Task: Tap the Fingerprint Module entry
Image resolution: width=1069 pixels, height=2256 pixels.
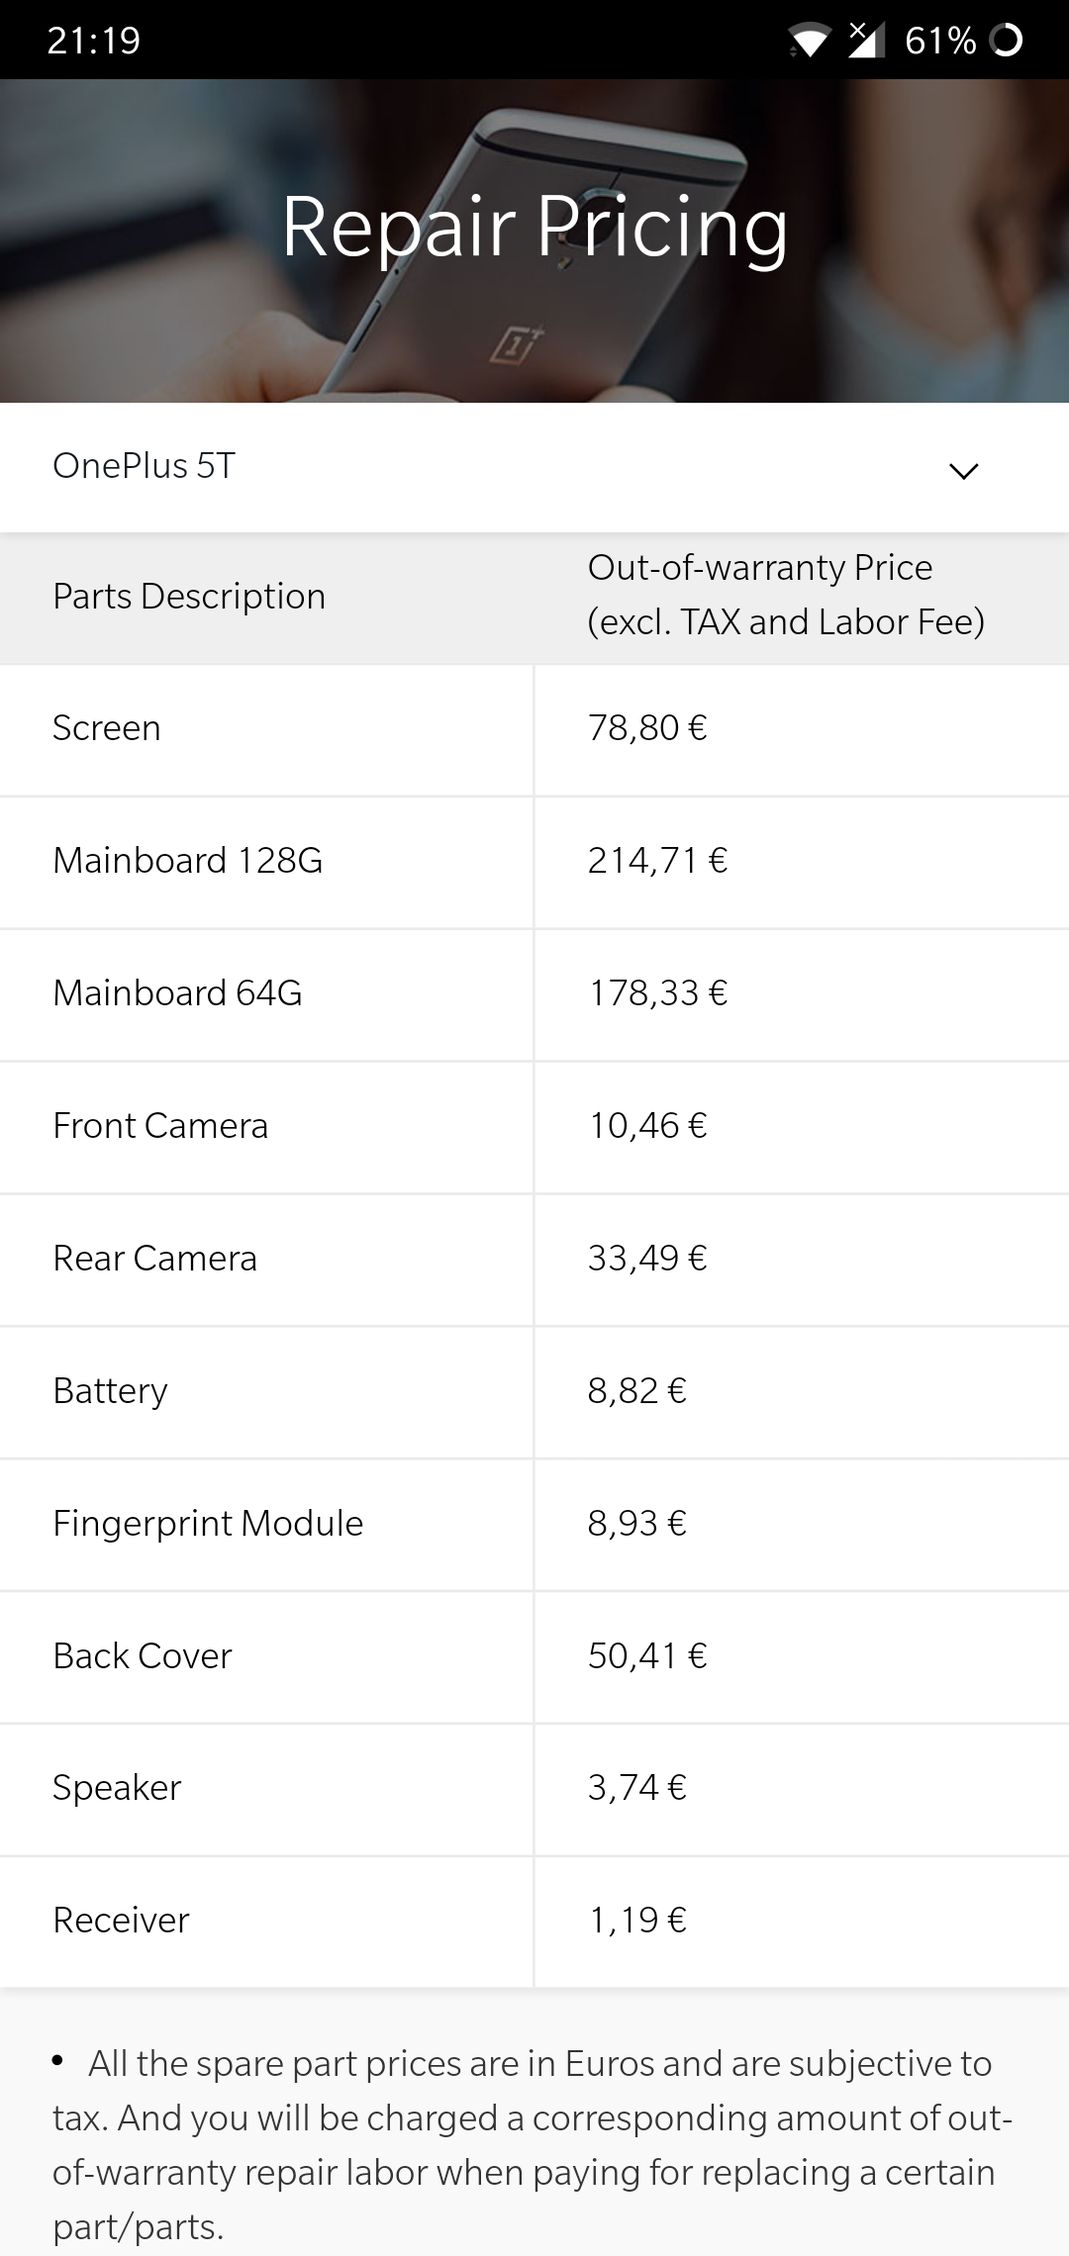Action: (x=208, y=1524)
